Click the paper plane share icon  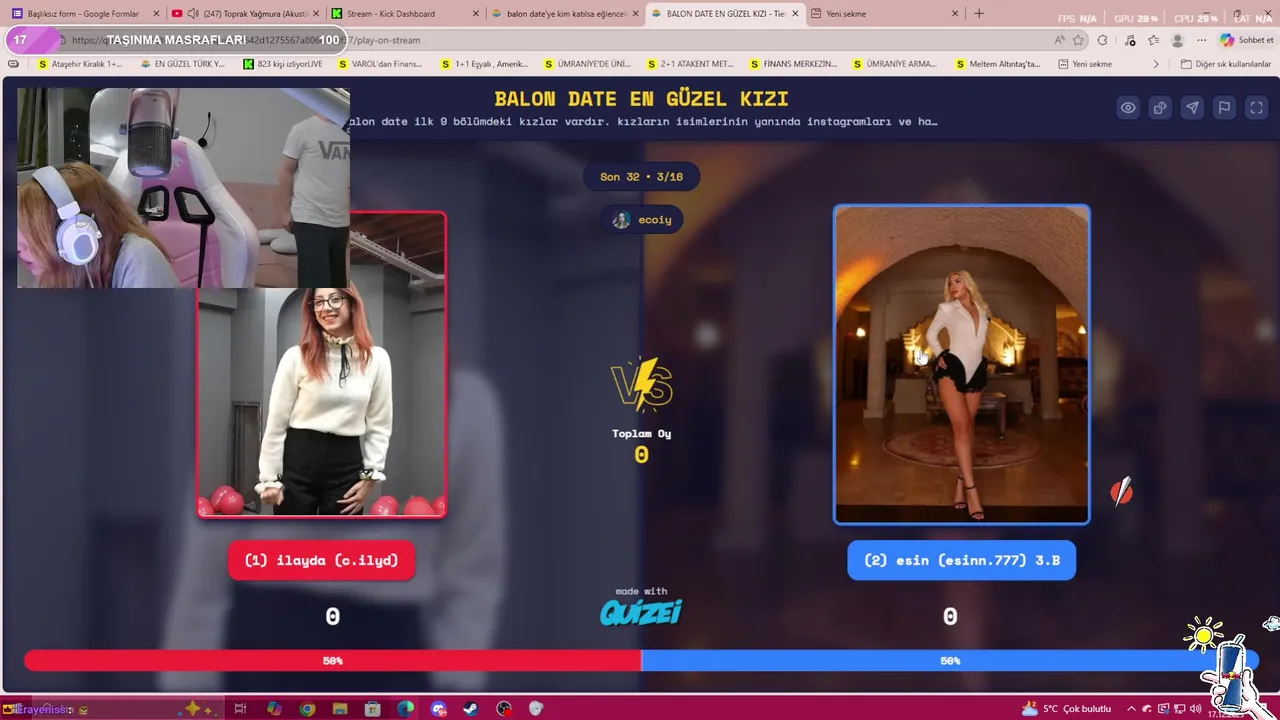point(1192,108)
